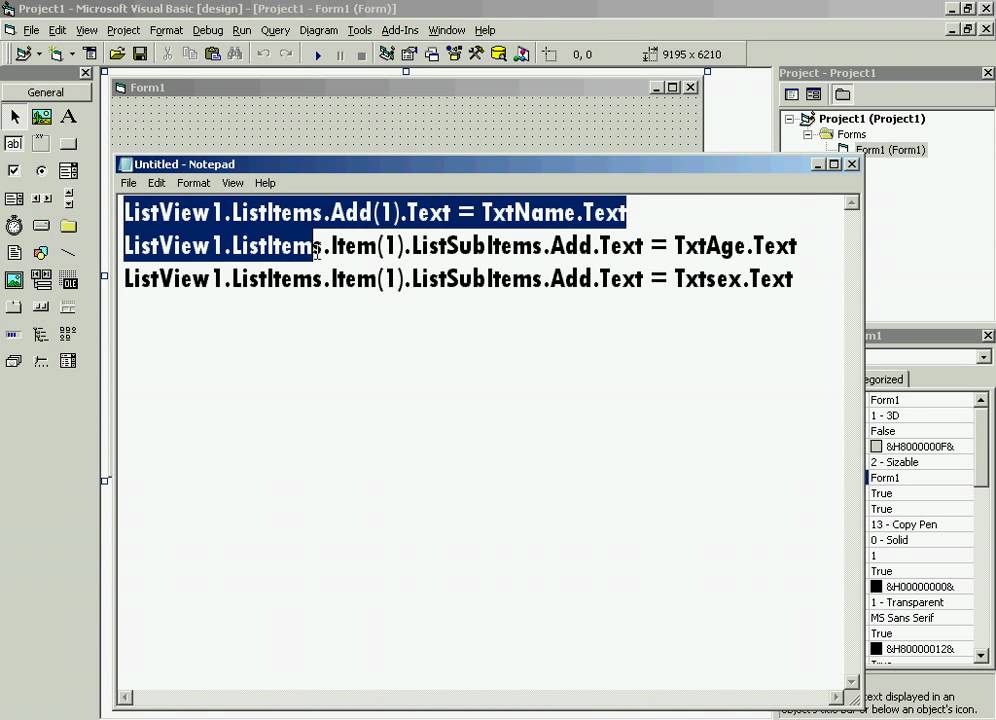
Task: Click the End stop icon in toolbar
Action: pyautogui.click(x=361, y=55)
